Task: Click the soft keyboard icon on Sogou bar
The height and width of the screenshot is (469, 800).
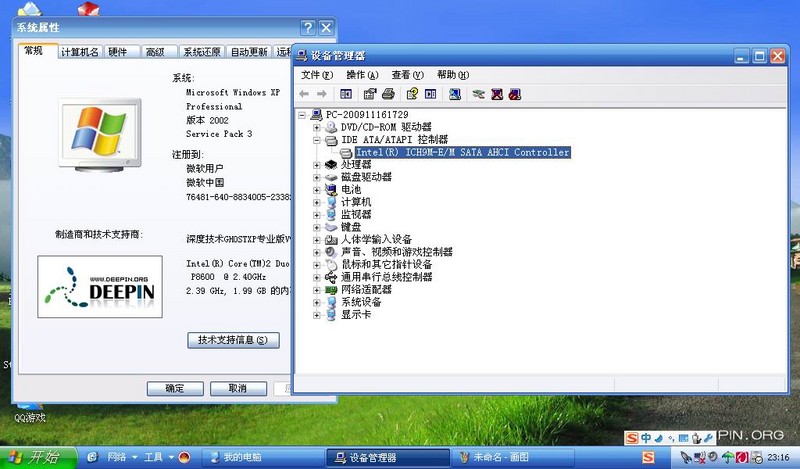Action: (x=684, y=438)
